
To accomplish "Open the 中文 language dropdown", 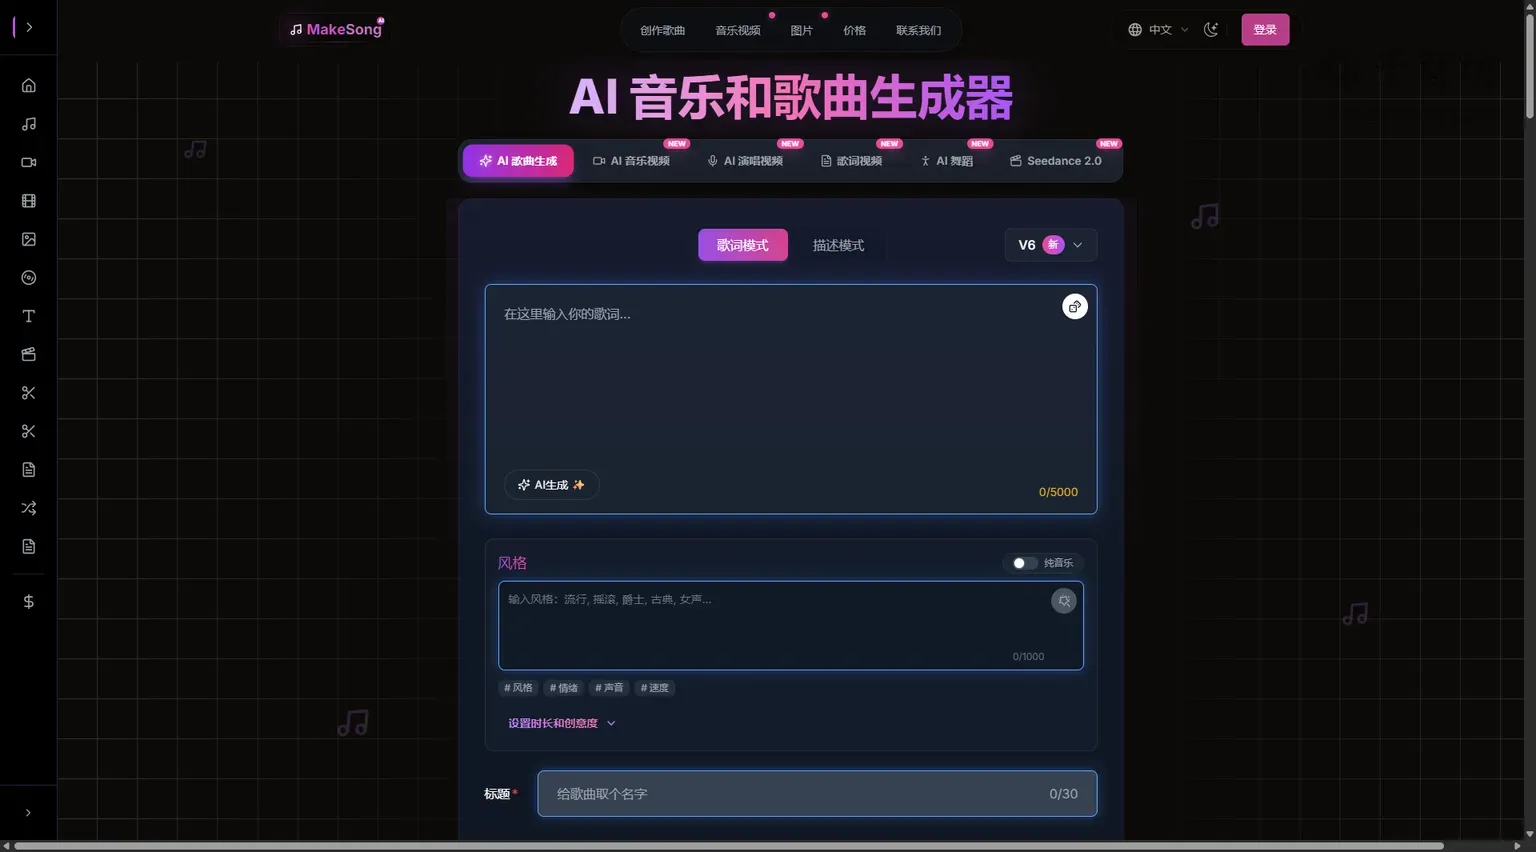I will click(1158, 30).
